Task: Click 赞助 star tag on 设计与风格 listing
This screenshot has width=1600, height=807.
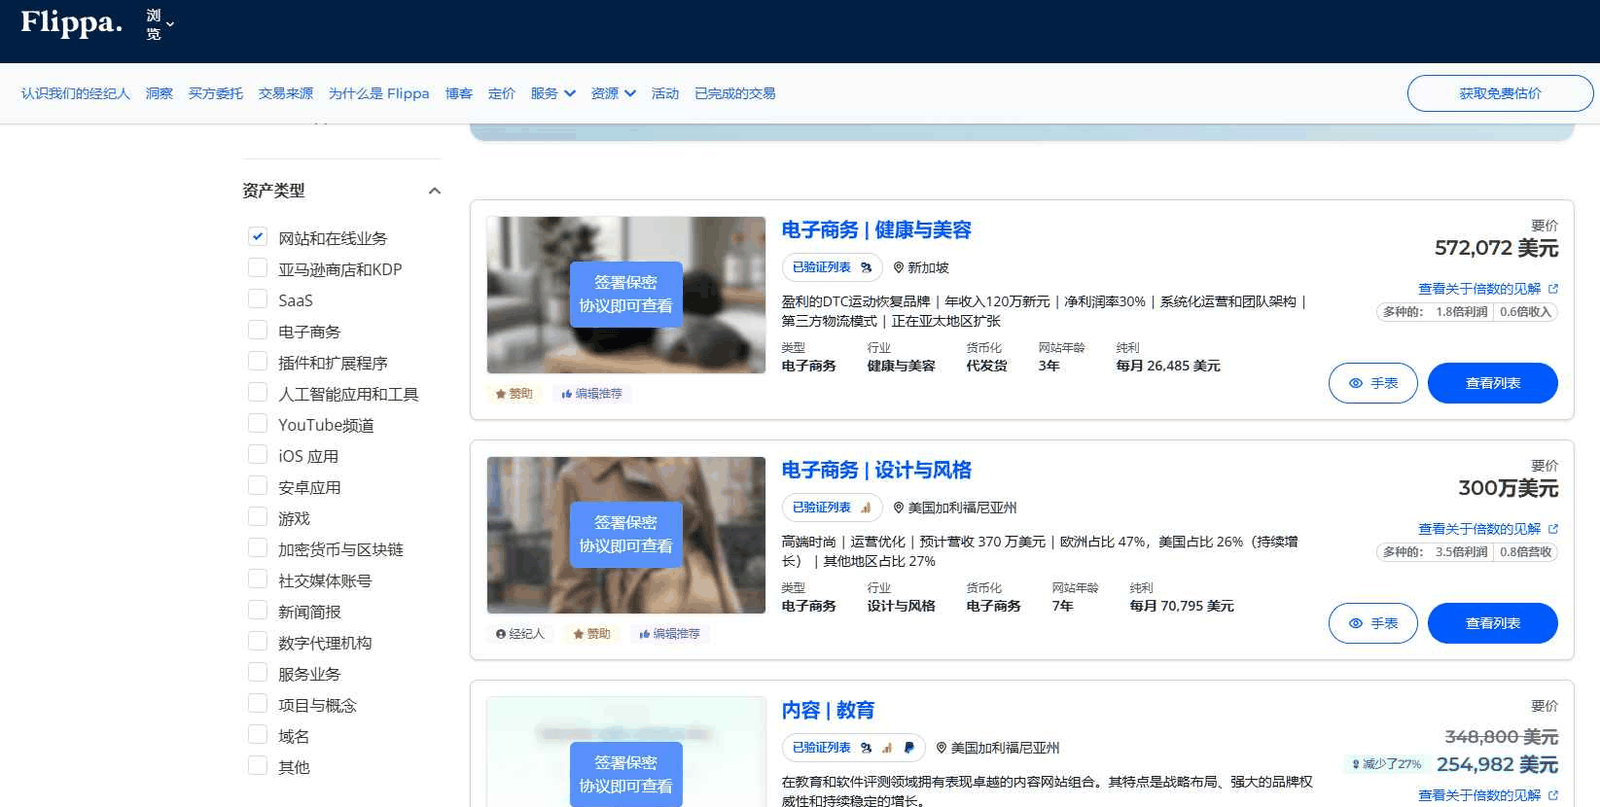Action: point(591,634)
